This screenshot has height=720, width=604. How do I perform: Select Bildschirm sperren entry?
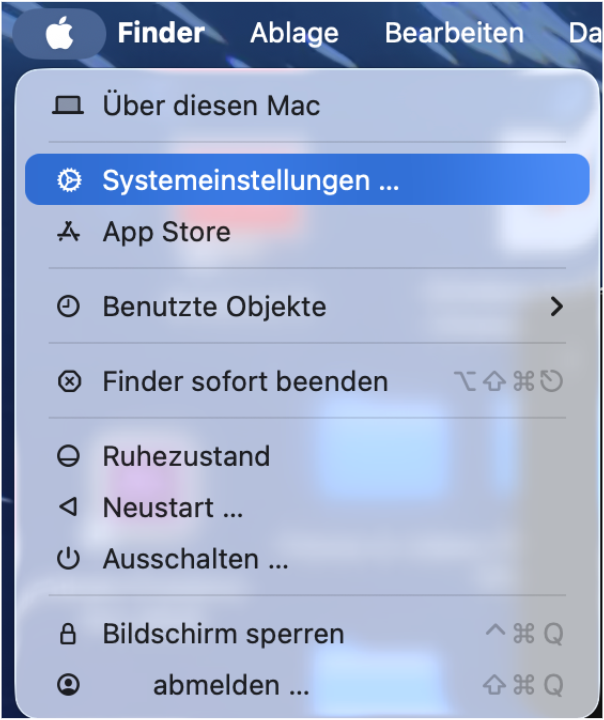point(223,634)
